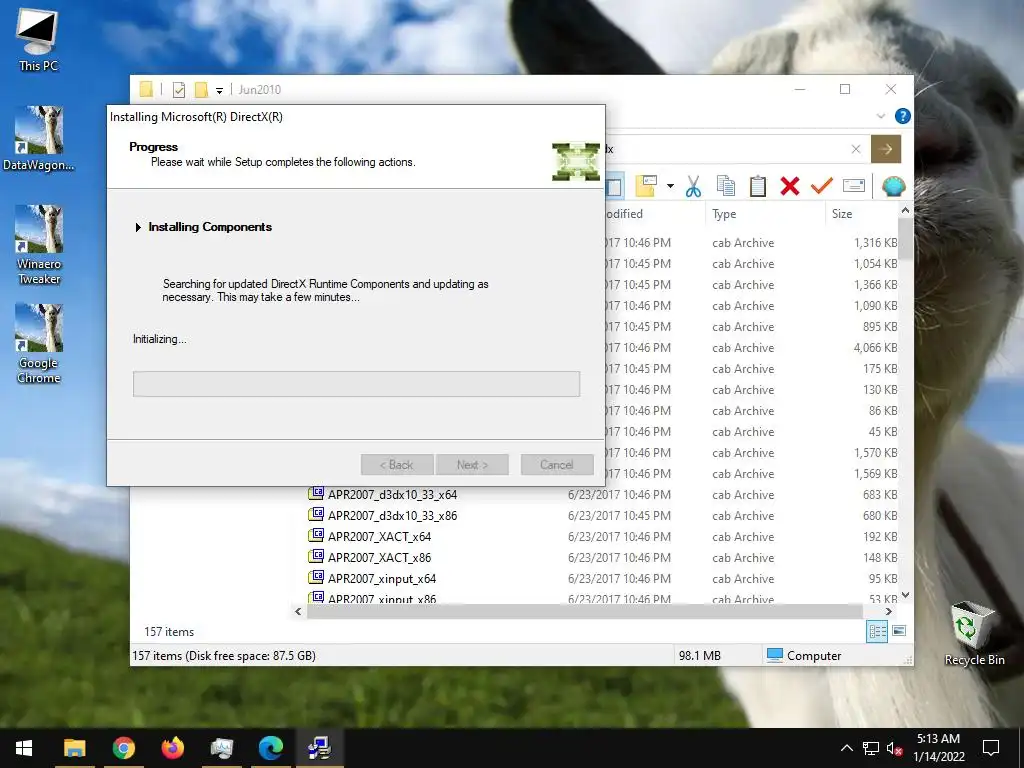Viewport: 1024px width, 768px height.
Task: Click the Rename icon in Explorer toolbar
Action: (x=854, y=186)
